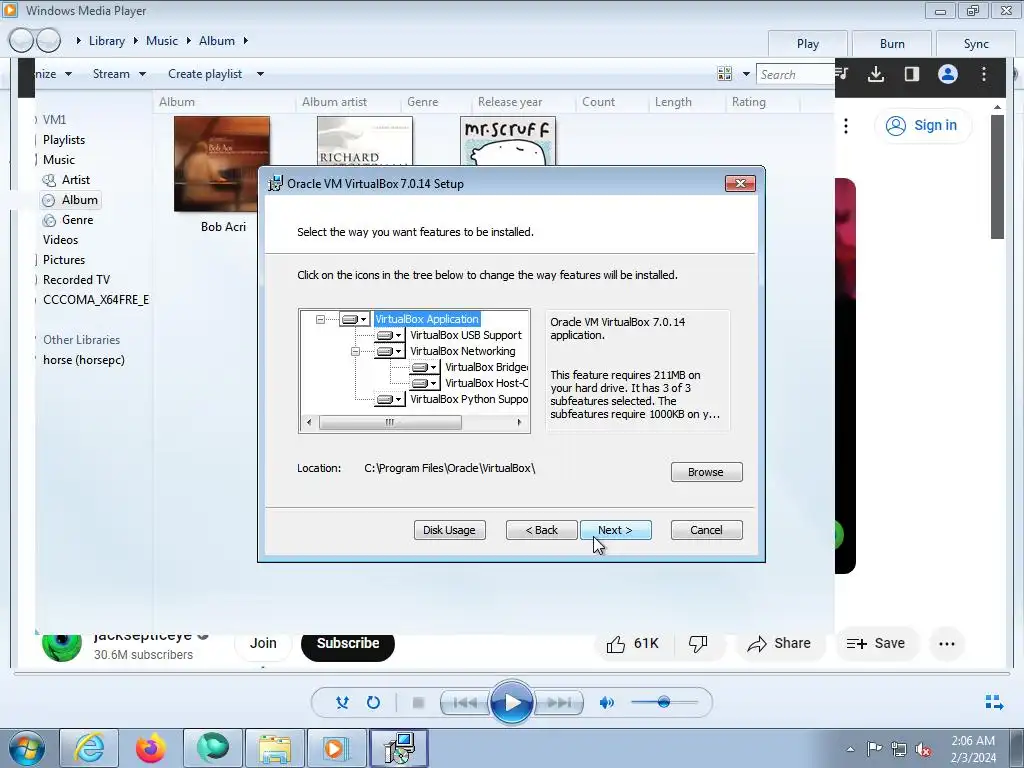
Task: Click the Media Player search box
Action: click(795, 74)
